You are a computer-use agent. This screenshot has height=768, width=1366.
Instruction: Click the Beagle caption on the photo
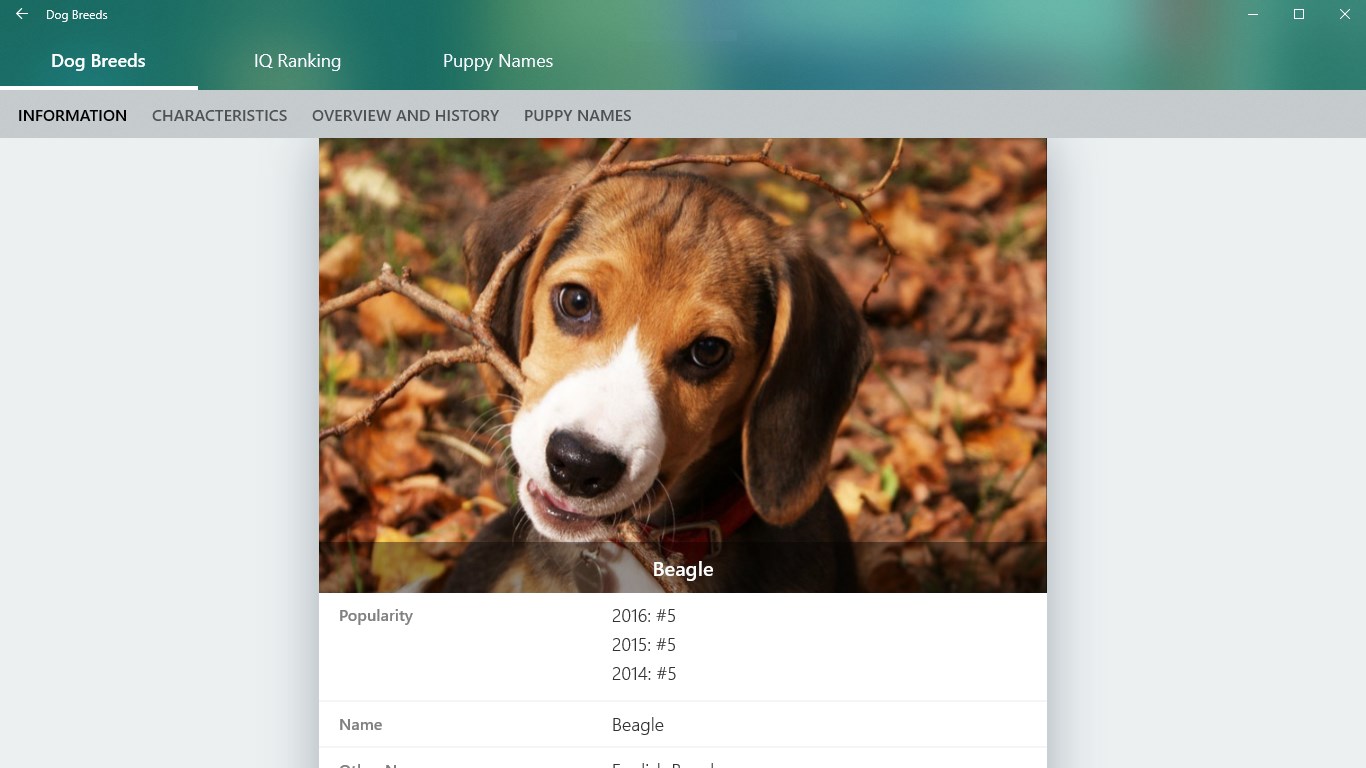(683, 569)
